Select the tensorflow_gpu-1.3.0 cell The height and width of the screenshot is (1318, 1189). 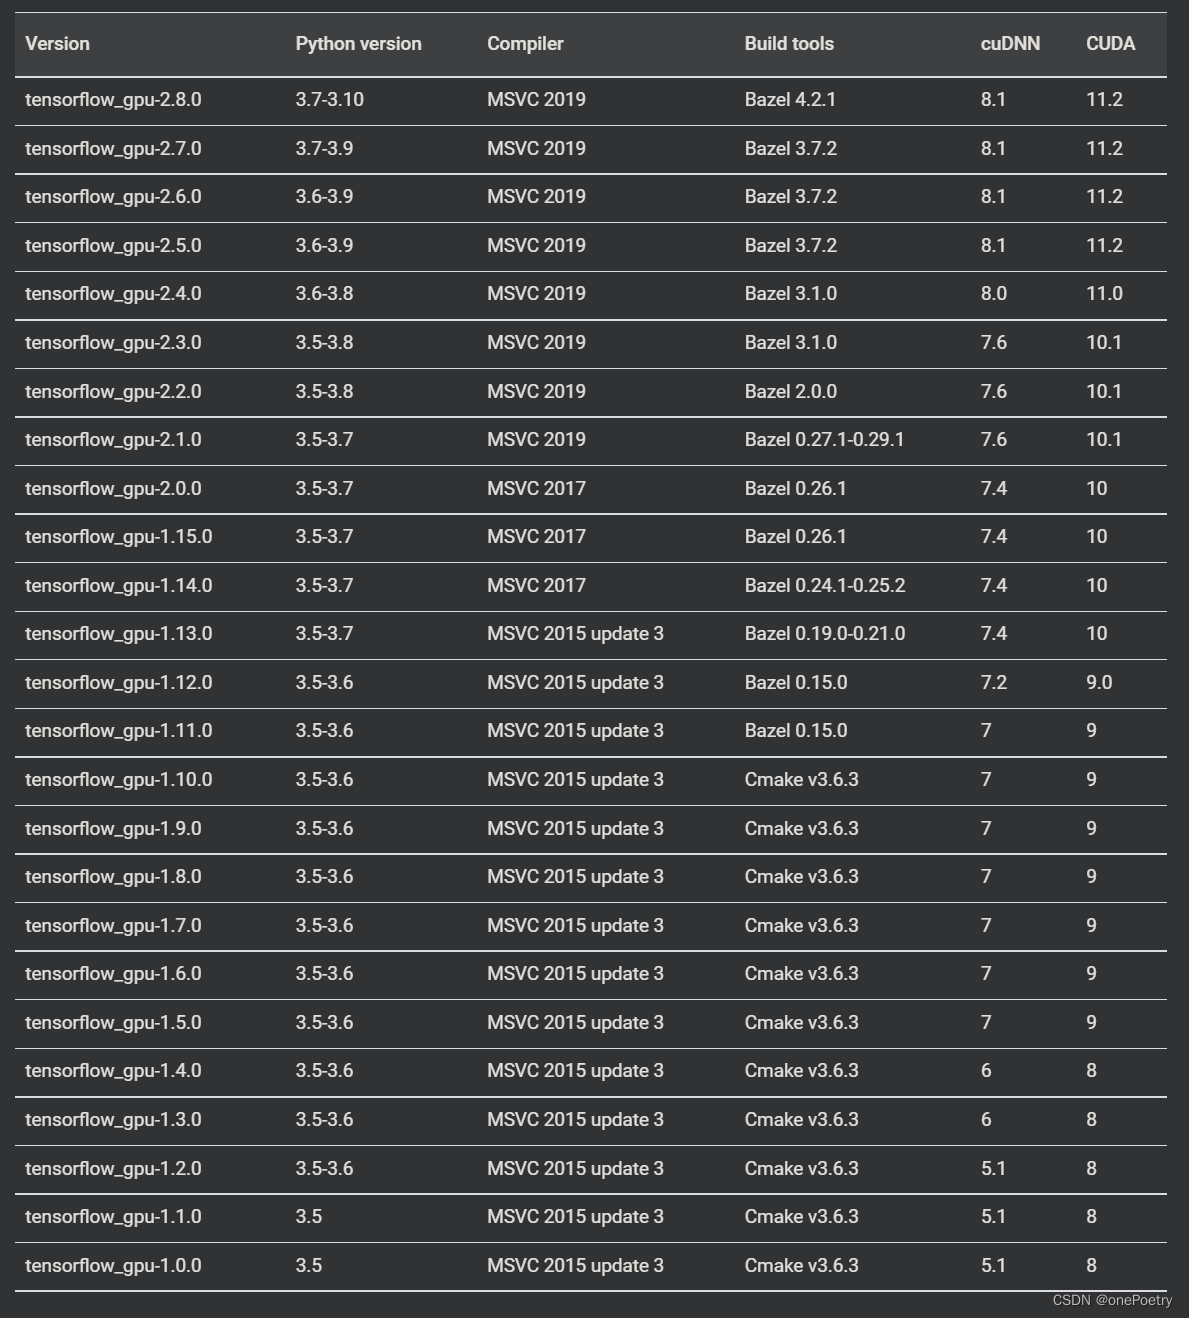tap(113, 1120)
